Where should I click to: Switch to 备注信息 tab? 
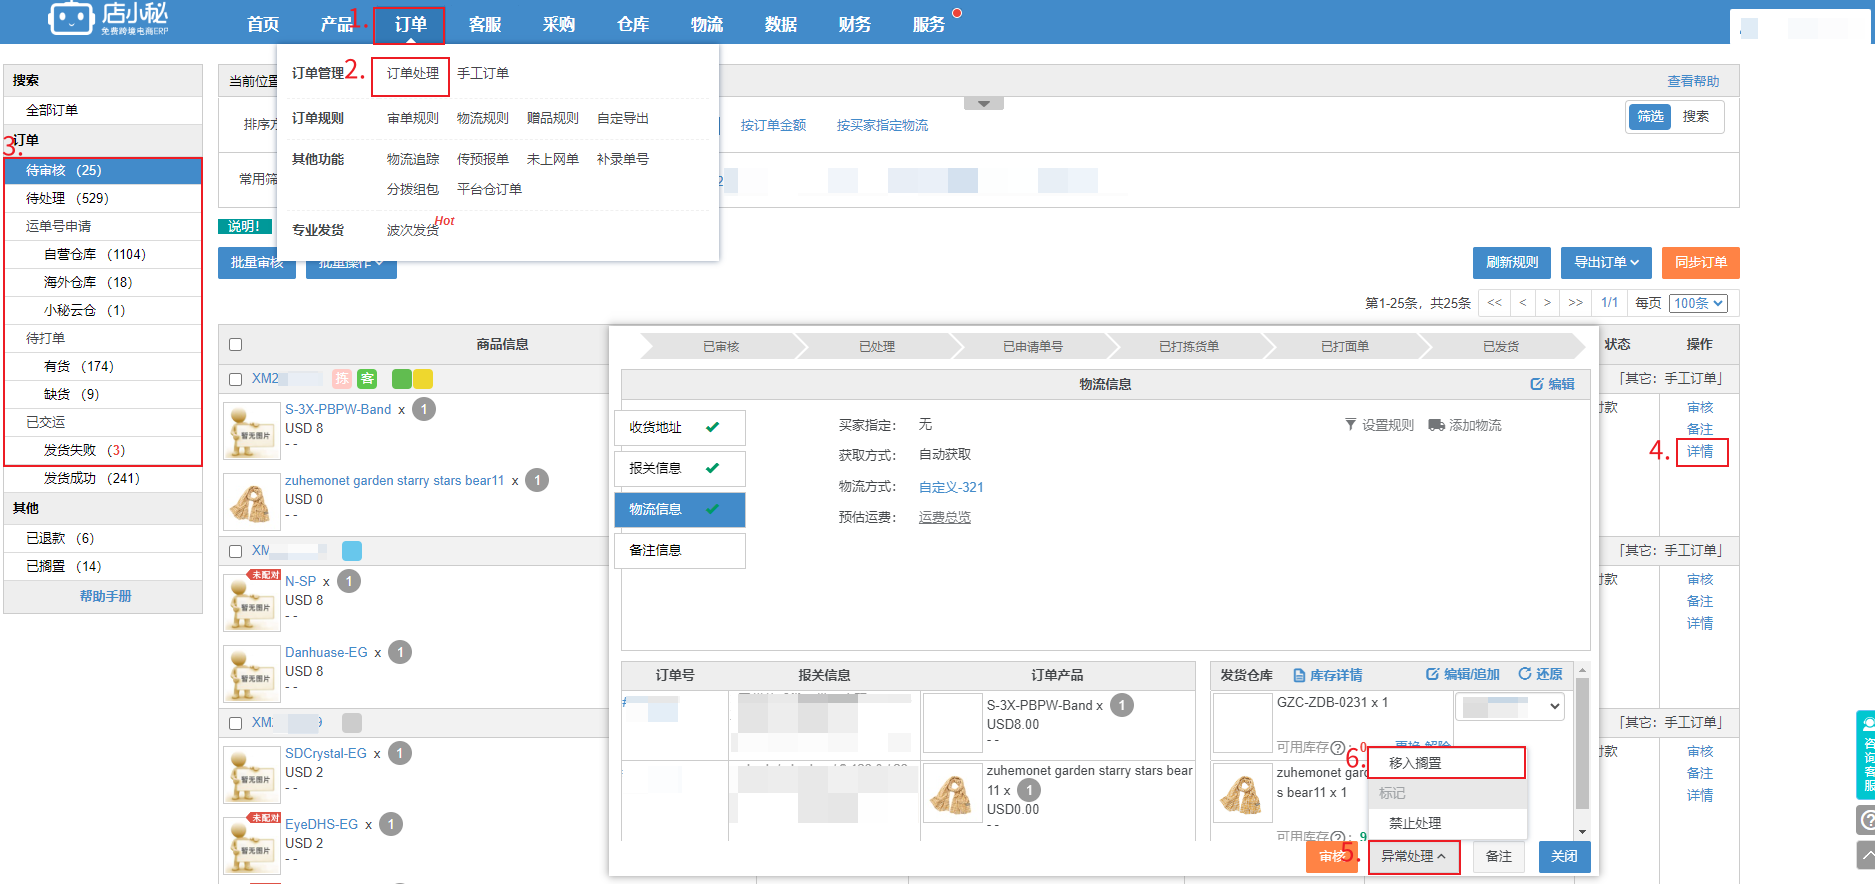tap(680, 551)
